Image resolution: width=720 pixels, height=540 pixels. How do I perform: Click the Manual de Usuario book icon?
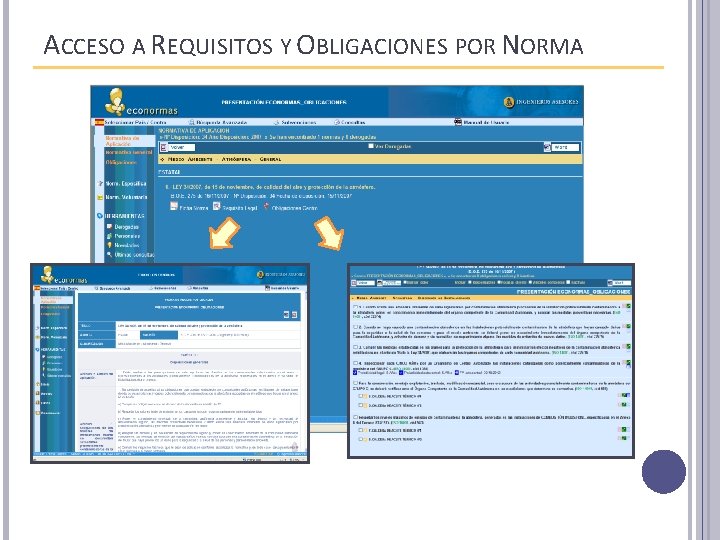pyautogui.click(x=458, y=122)
